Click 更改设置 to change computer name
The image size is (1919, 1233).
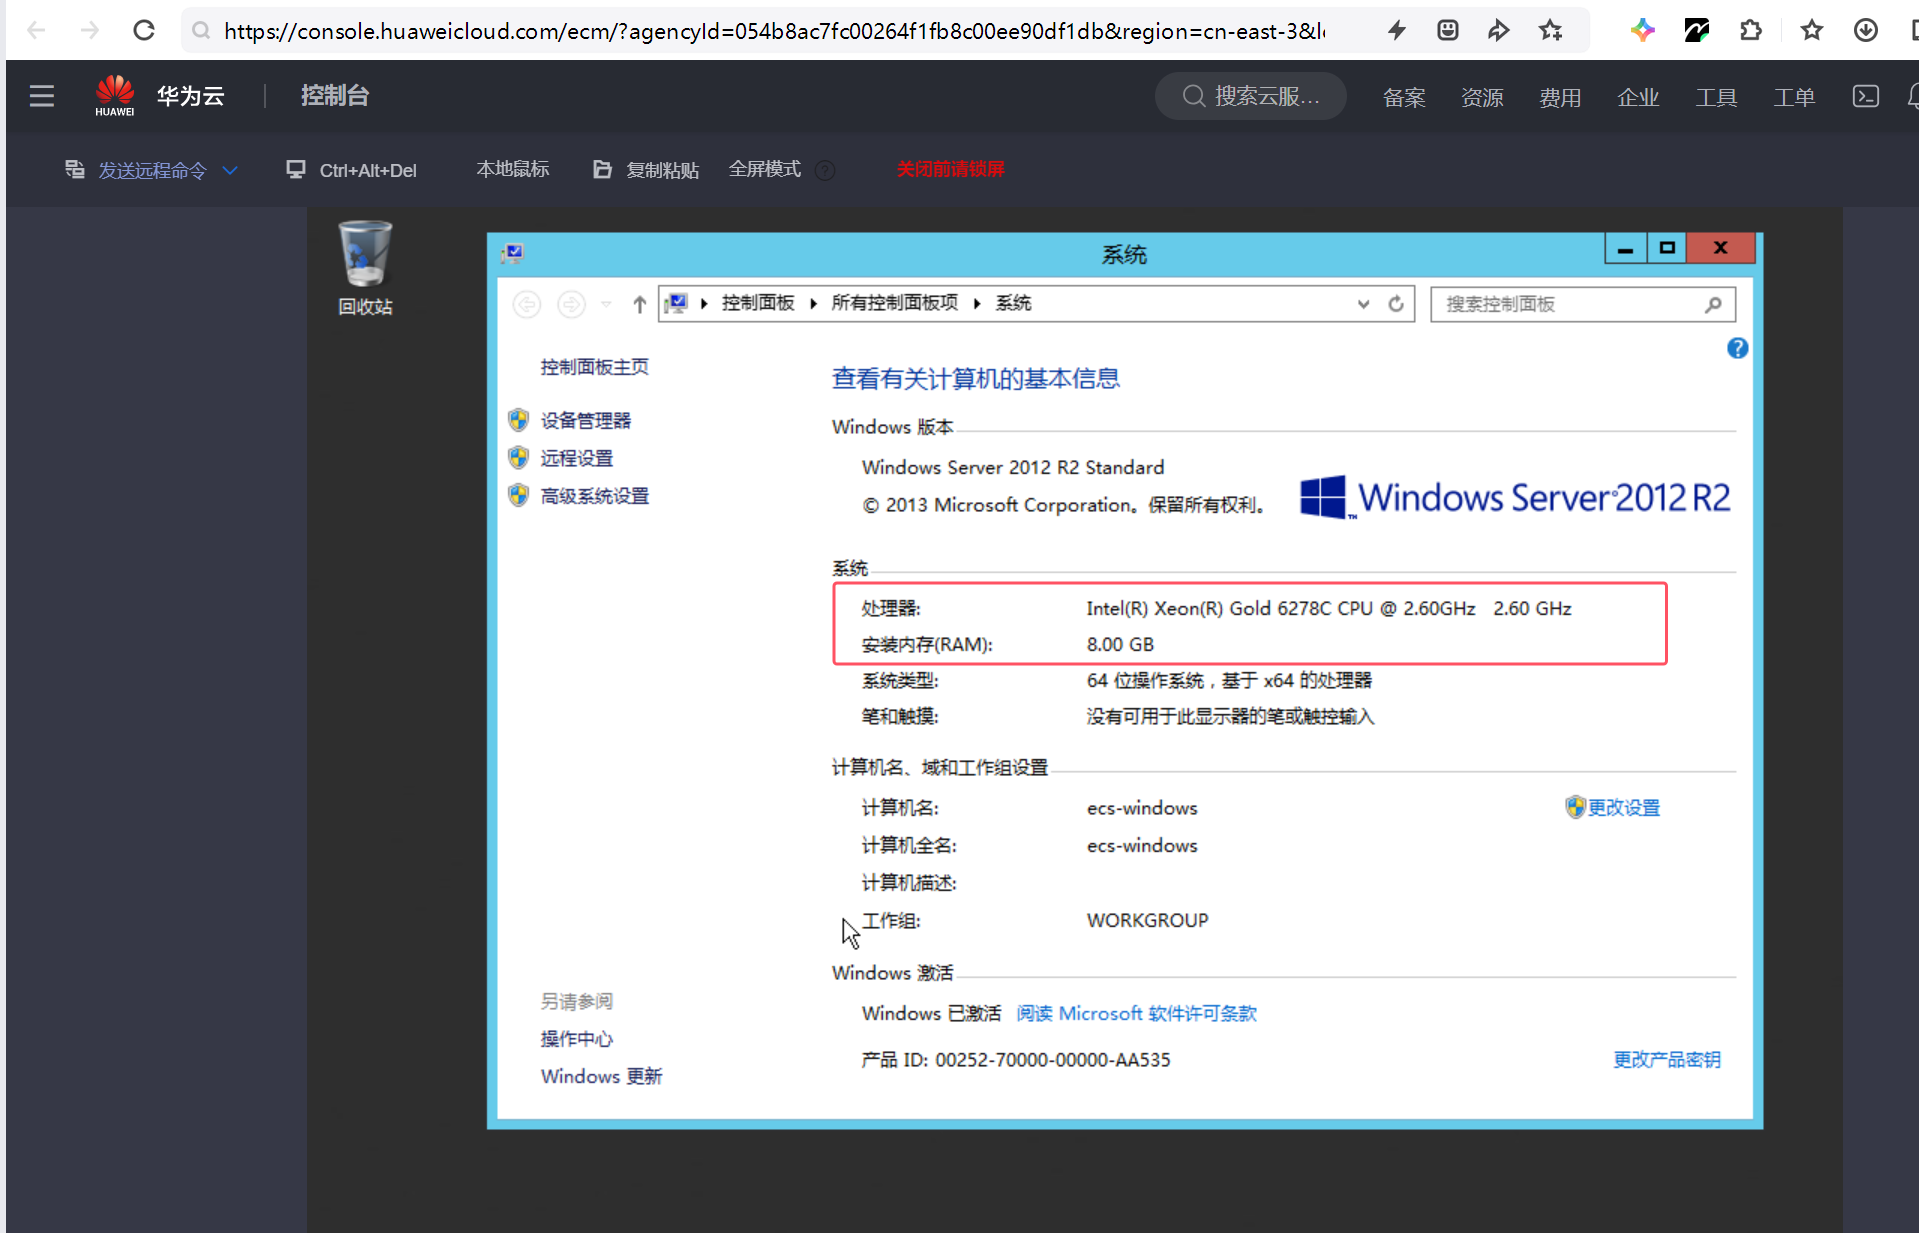[1623, 807]
